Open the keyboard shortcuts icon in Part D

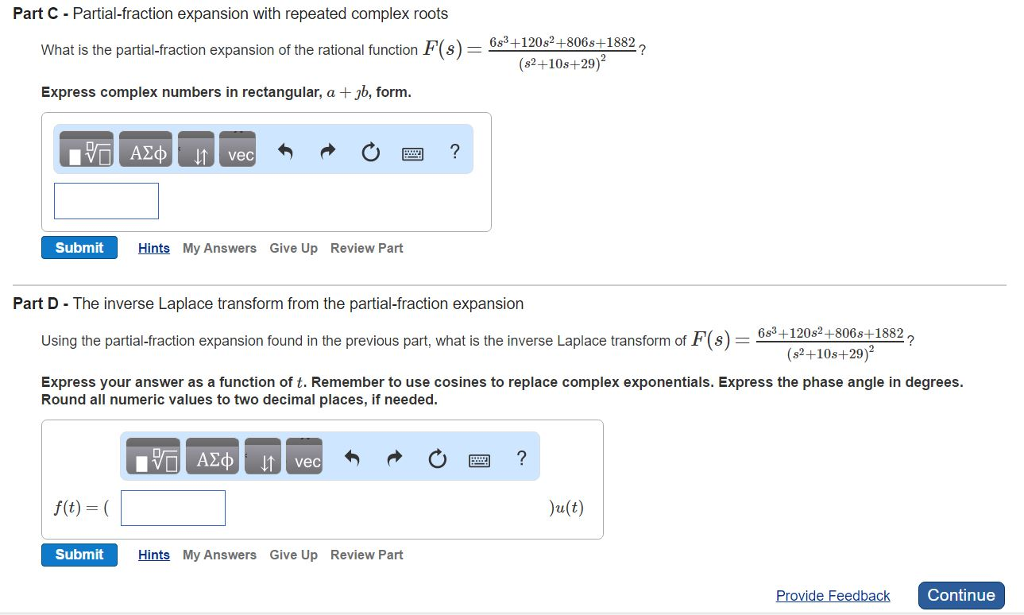pyautogui.click(x=479, y=457)
